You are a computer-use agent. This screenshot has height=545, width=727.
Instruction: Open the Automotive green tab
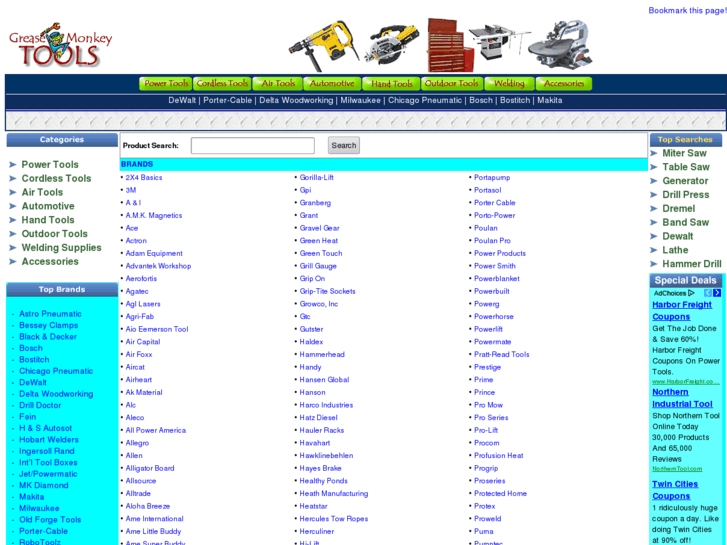[x=332, y=83]
